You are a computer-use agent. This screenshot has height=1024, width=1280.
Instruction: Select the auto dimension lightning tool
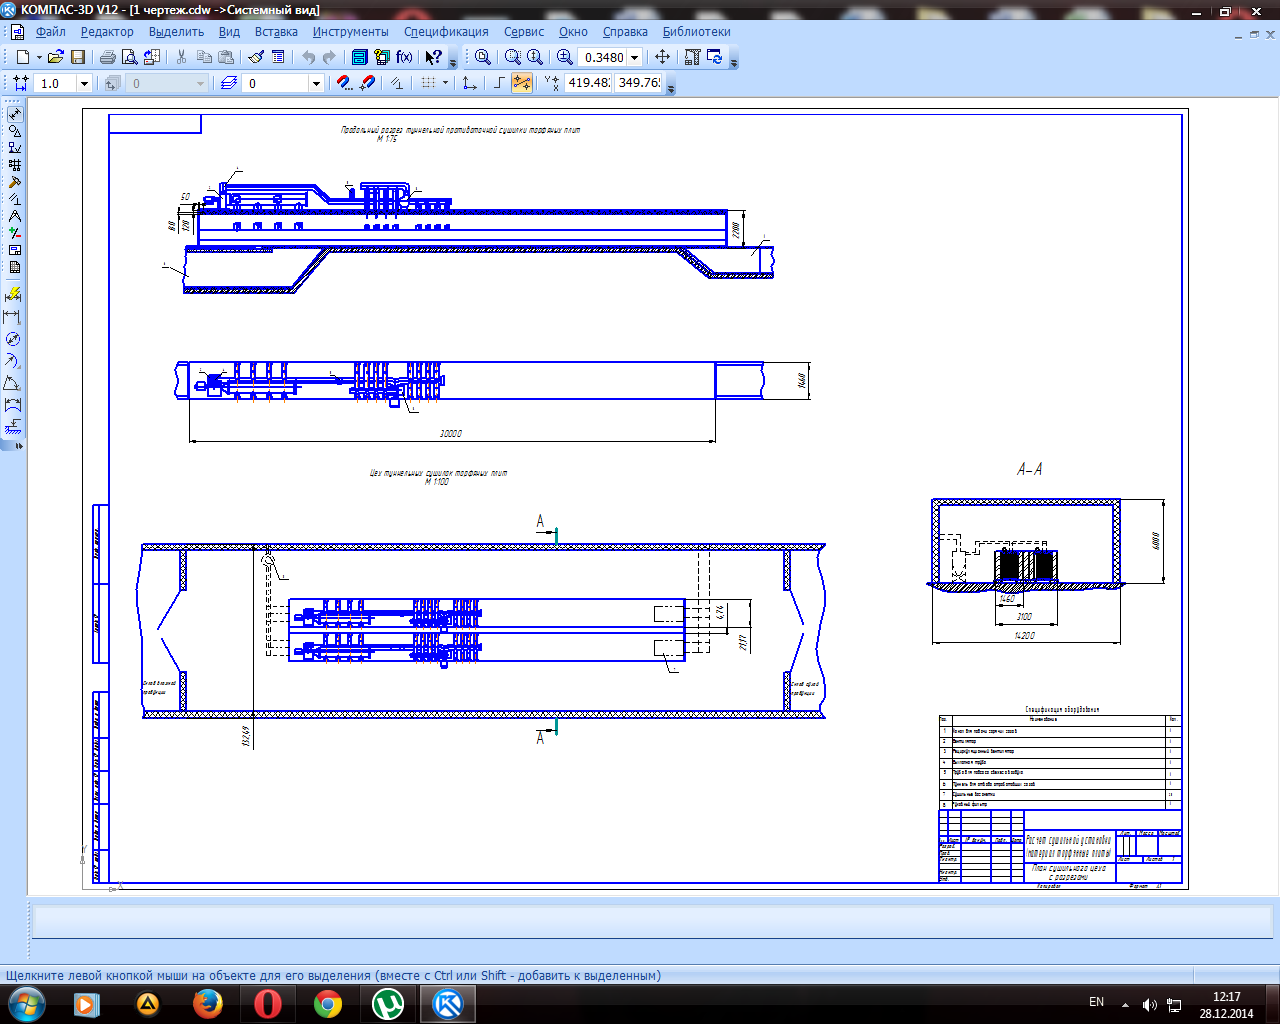13,295
